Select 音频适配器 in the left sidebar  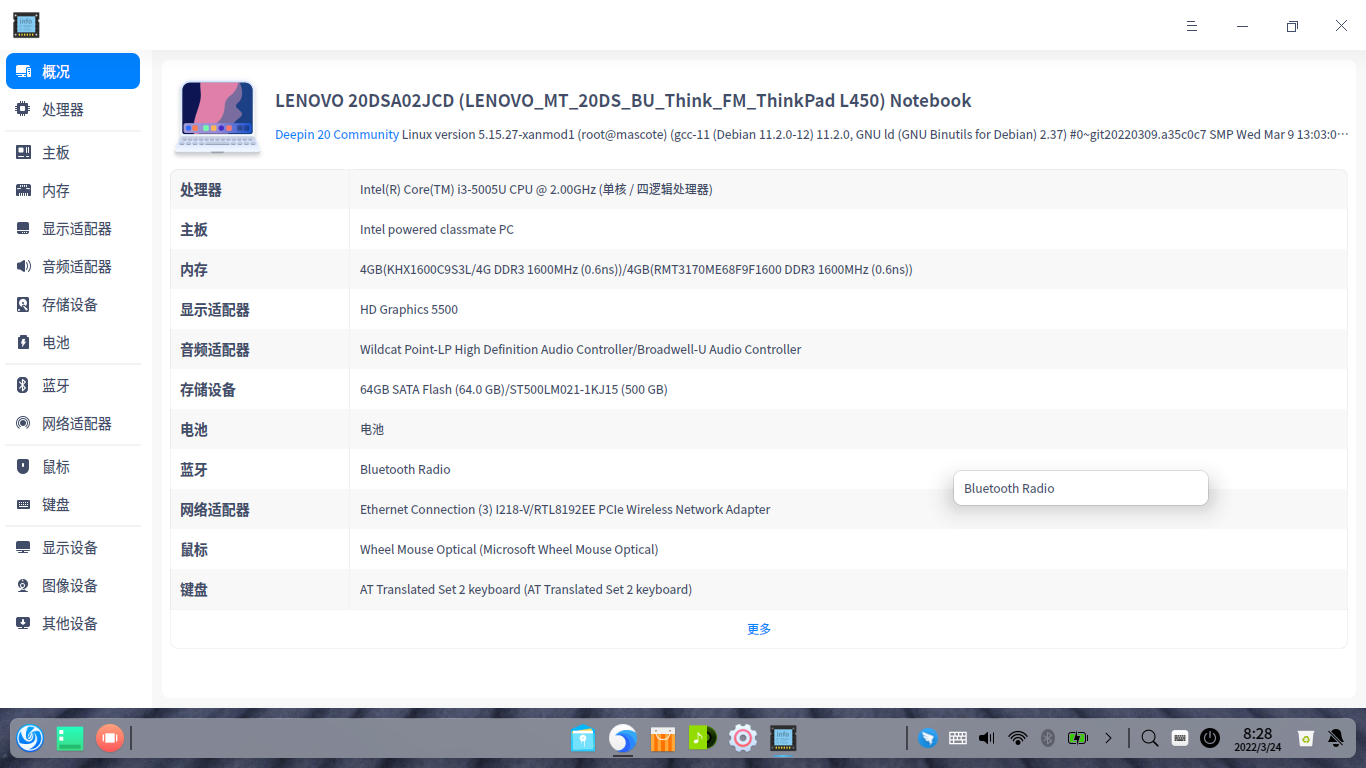click(73, 266)
